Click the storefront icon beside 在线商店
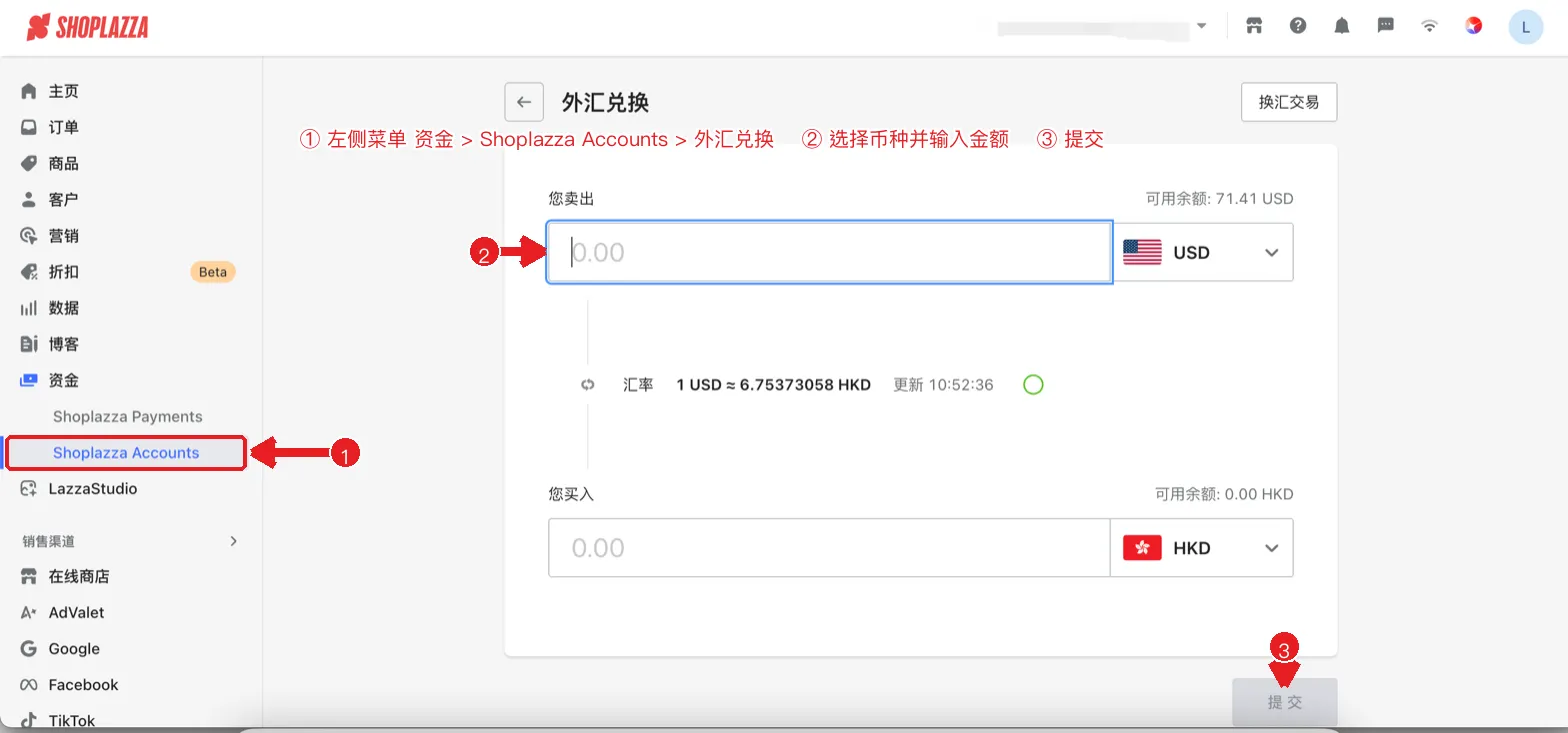This screenshot has height=733, width=1568. pyautogui.click(x=29, y=577)
